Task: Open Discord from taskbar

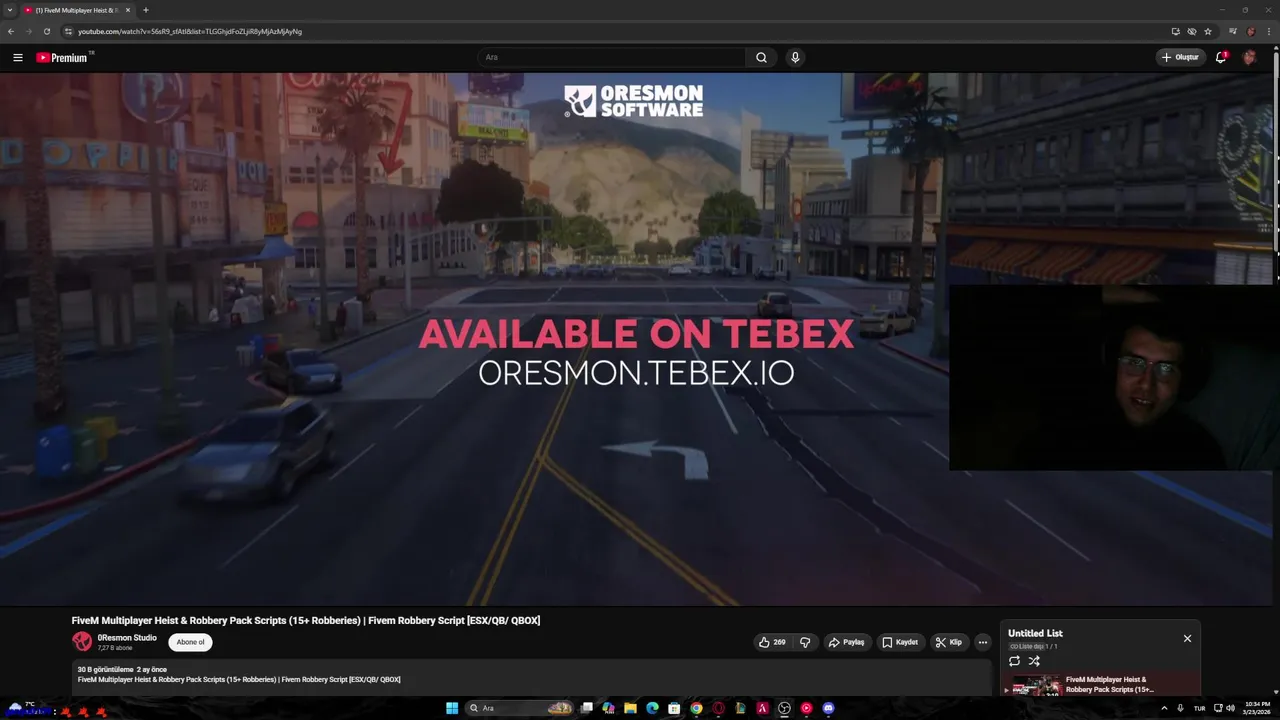Action: [x=828, y=708]
